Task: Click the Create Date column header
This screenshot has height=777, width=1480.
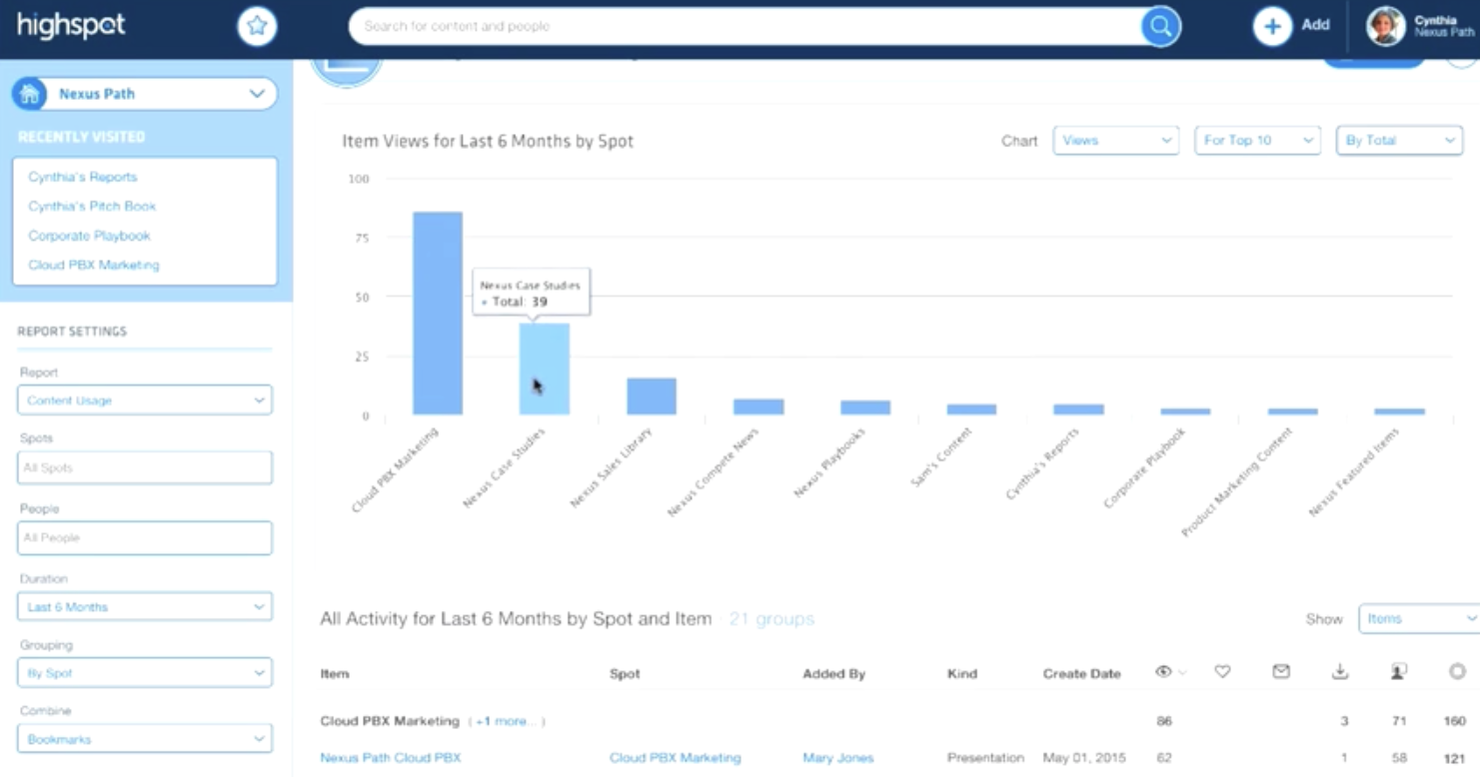Action: point(1082,674)
